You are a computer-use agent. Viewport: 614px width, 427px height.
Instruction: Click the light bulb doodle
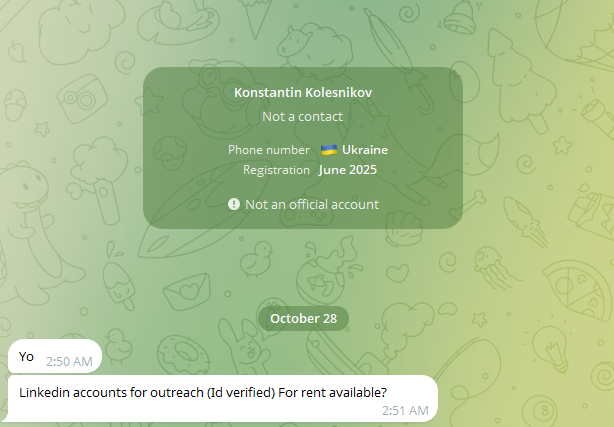553,349
